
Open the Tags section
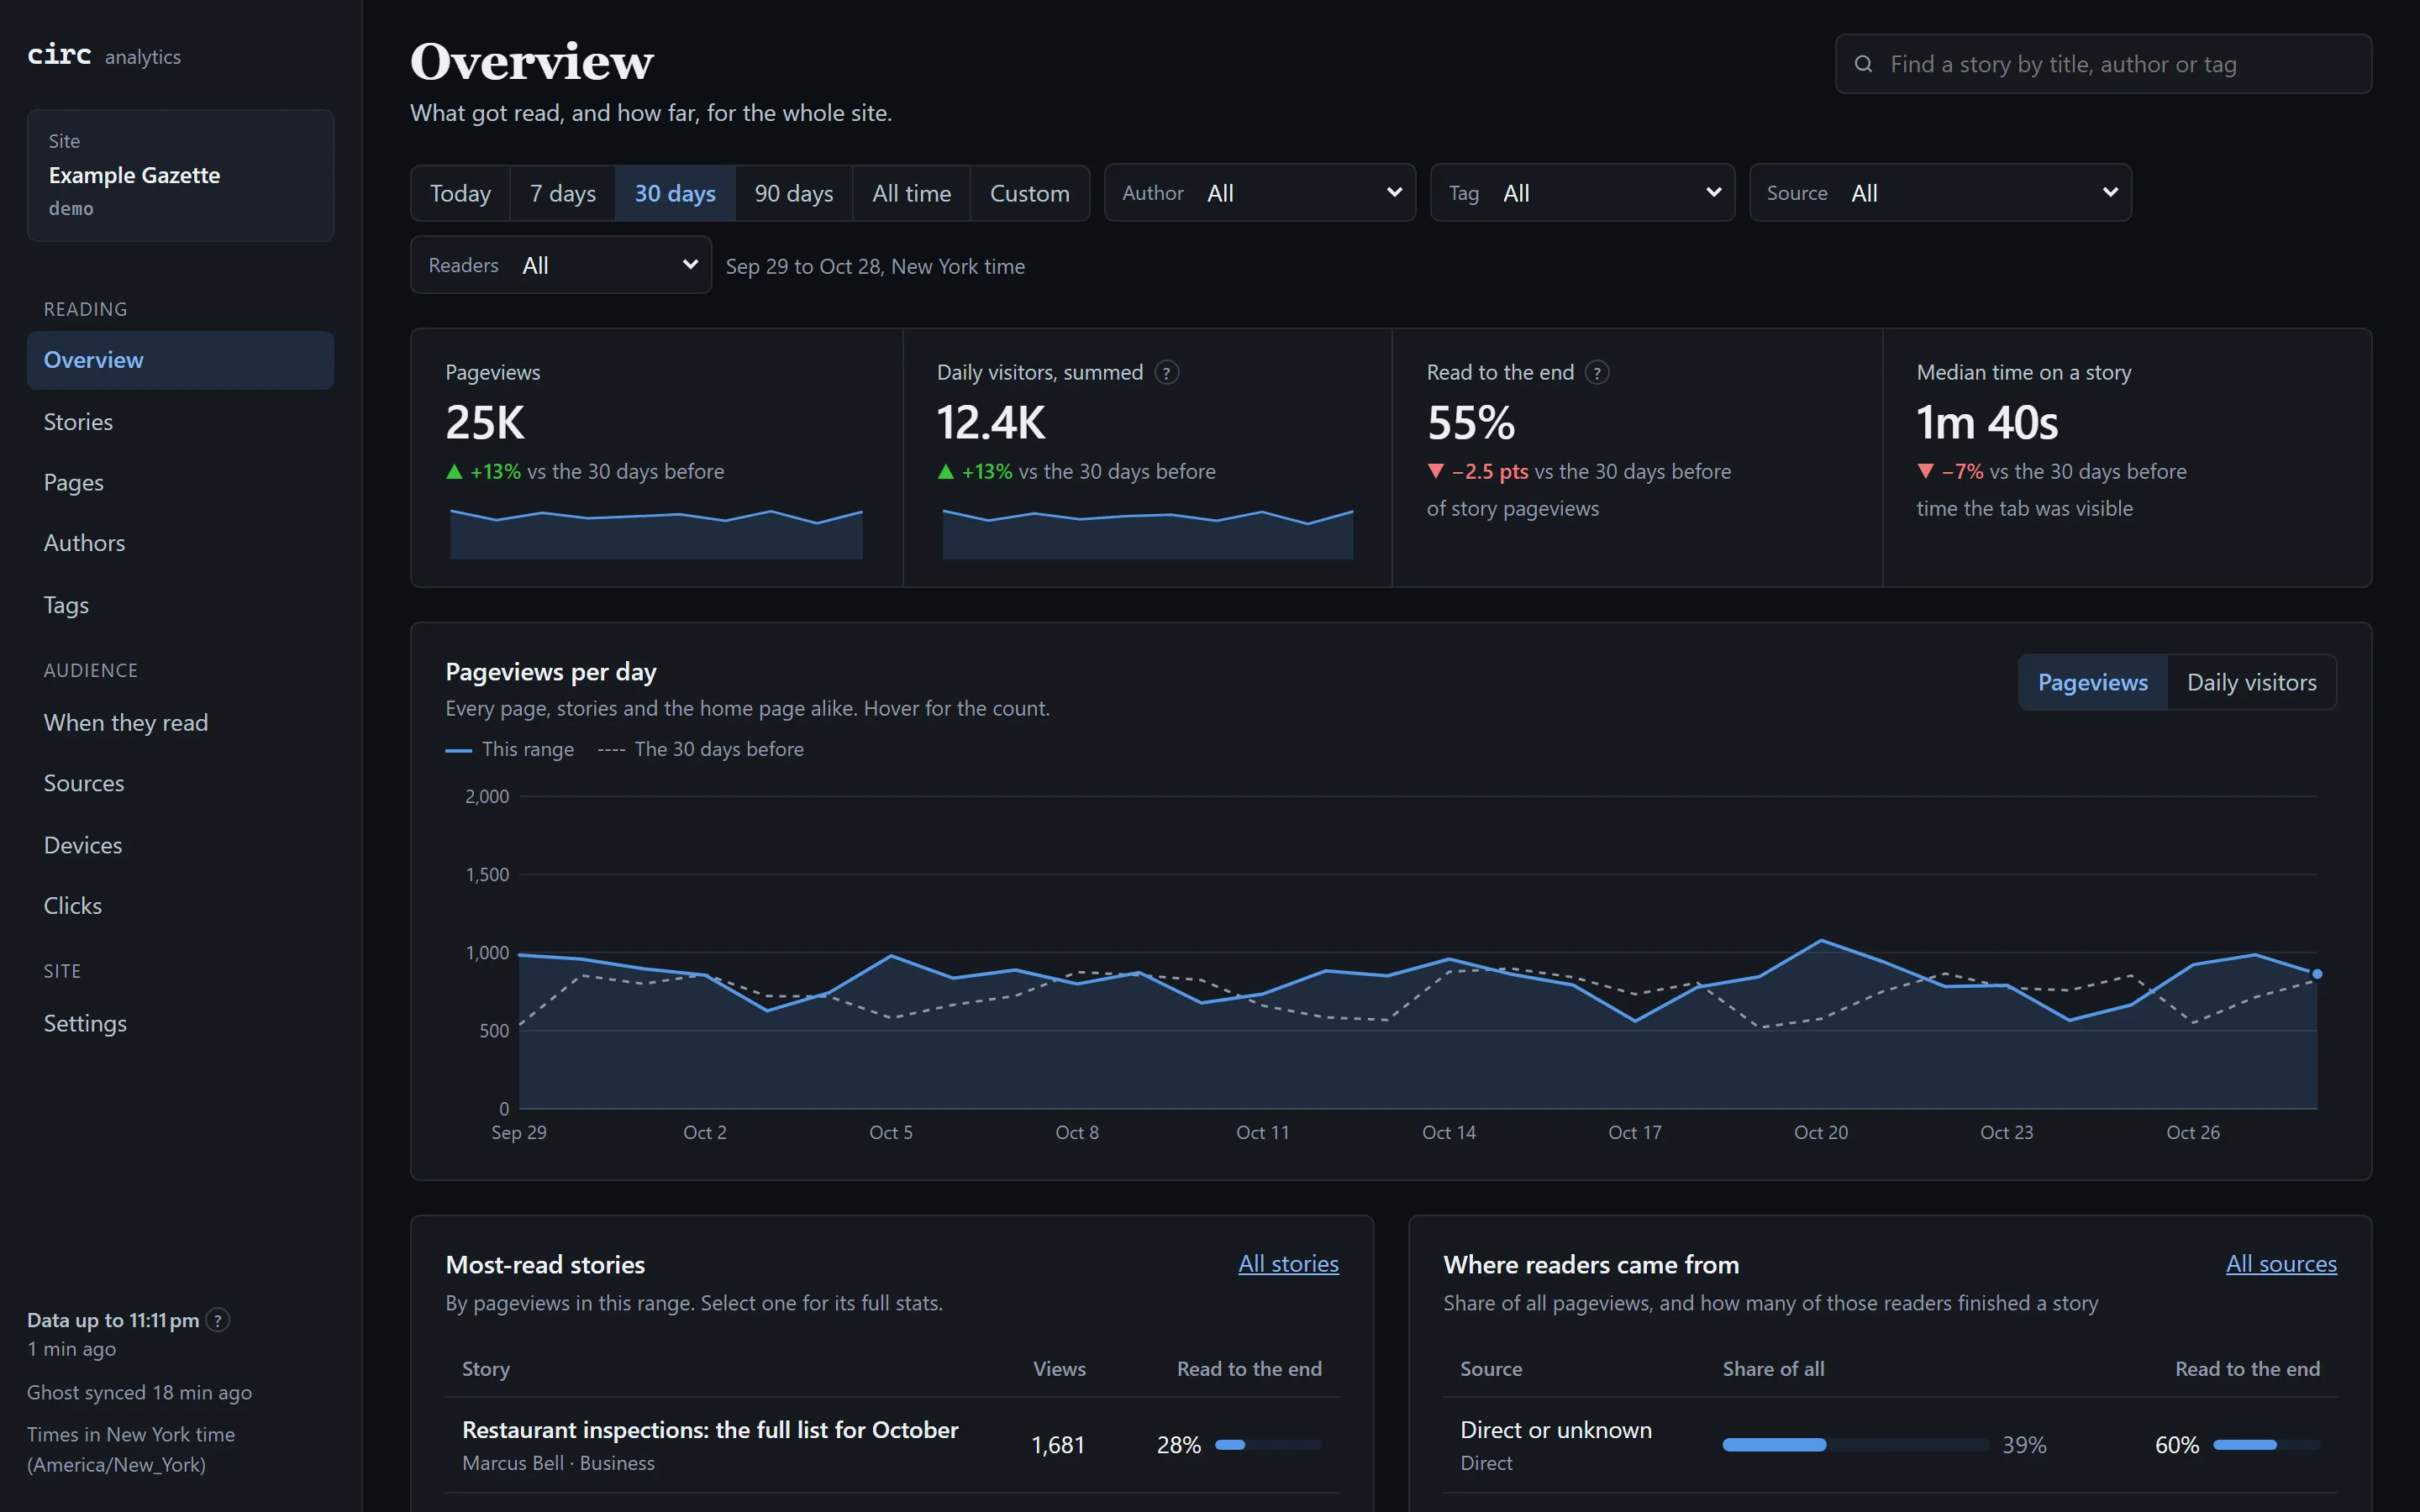[x=180, y=605]
